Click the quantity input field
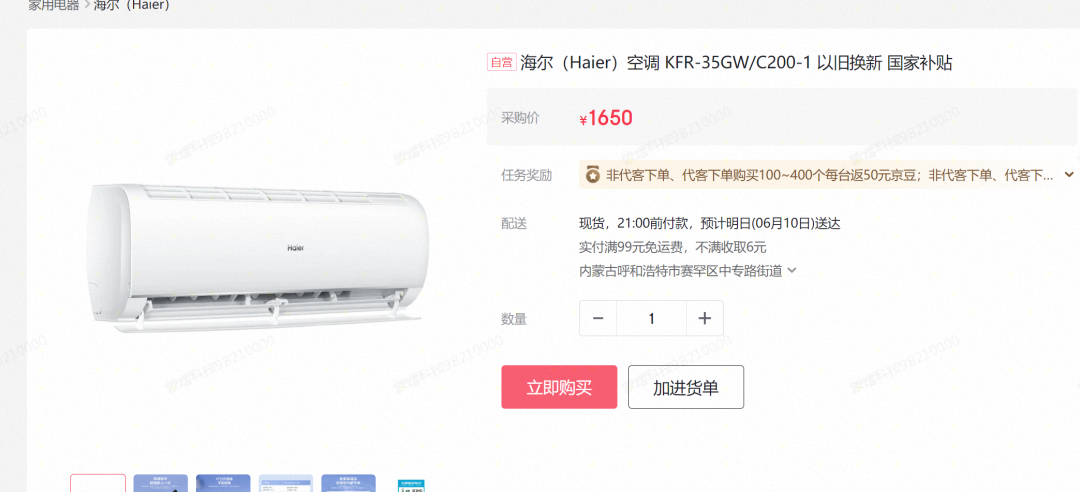 point(652,318)
